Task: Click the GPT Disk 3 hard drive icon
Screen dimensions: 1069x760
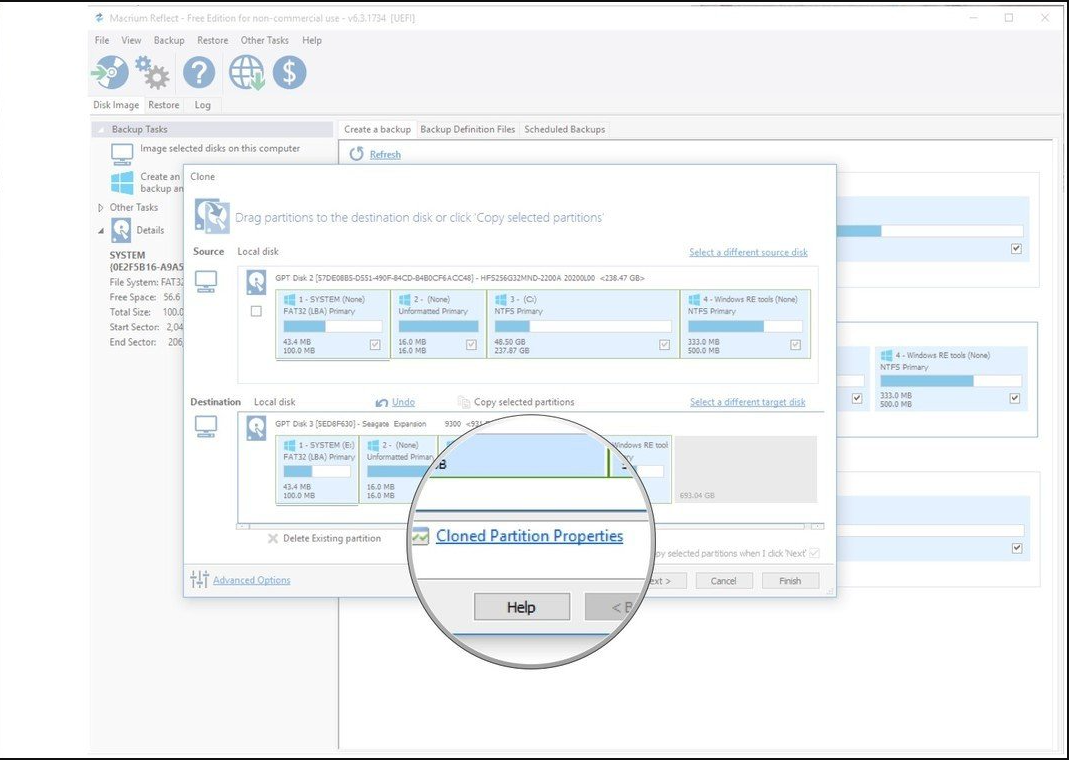Action: click(256, 428)
